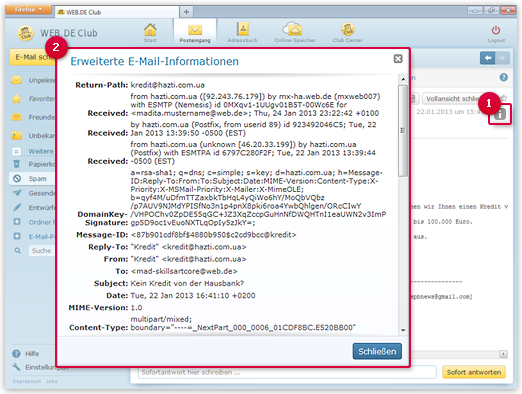The image size is (522, 394).
Task: Open a new browser tab with plus
Action: [x=186, y=12]
